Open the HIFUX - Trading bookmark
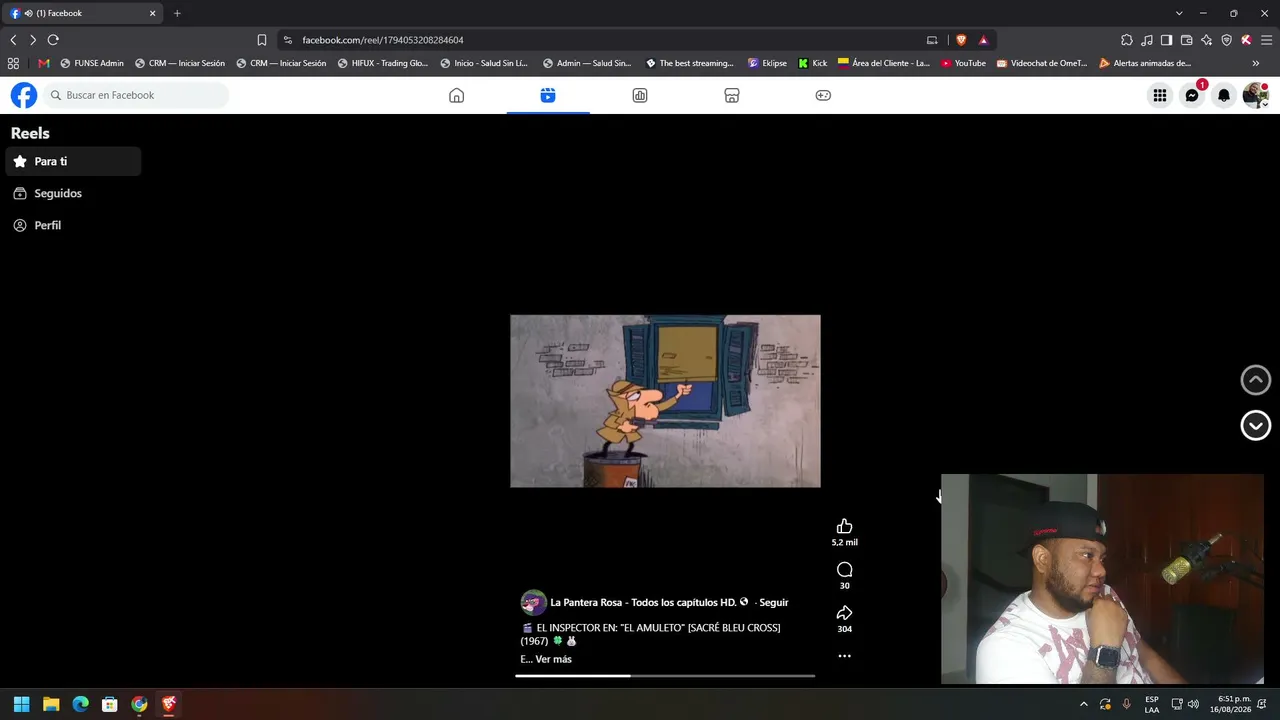 point(382,63)
